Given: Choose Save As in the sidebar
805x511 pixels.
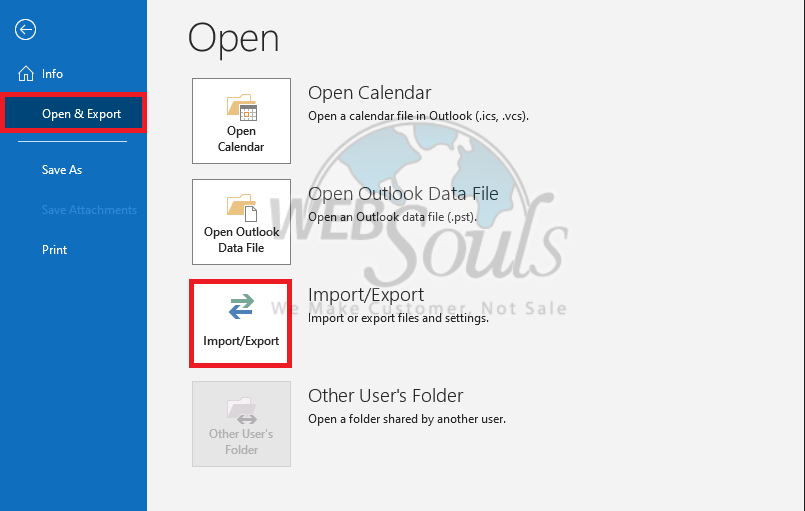Looking at the screenshot, I should pyautogui.click(x=62, y=170).
